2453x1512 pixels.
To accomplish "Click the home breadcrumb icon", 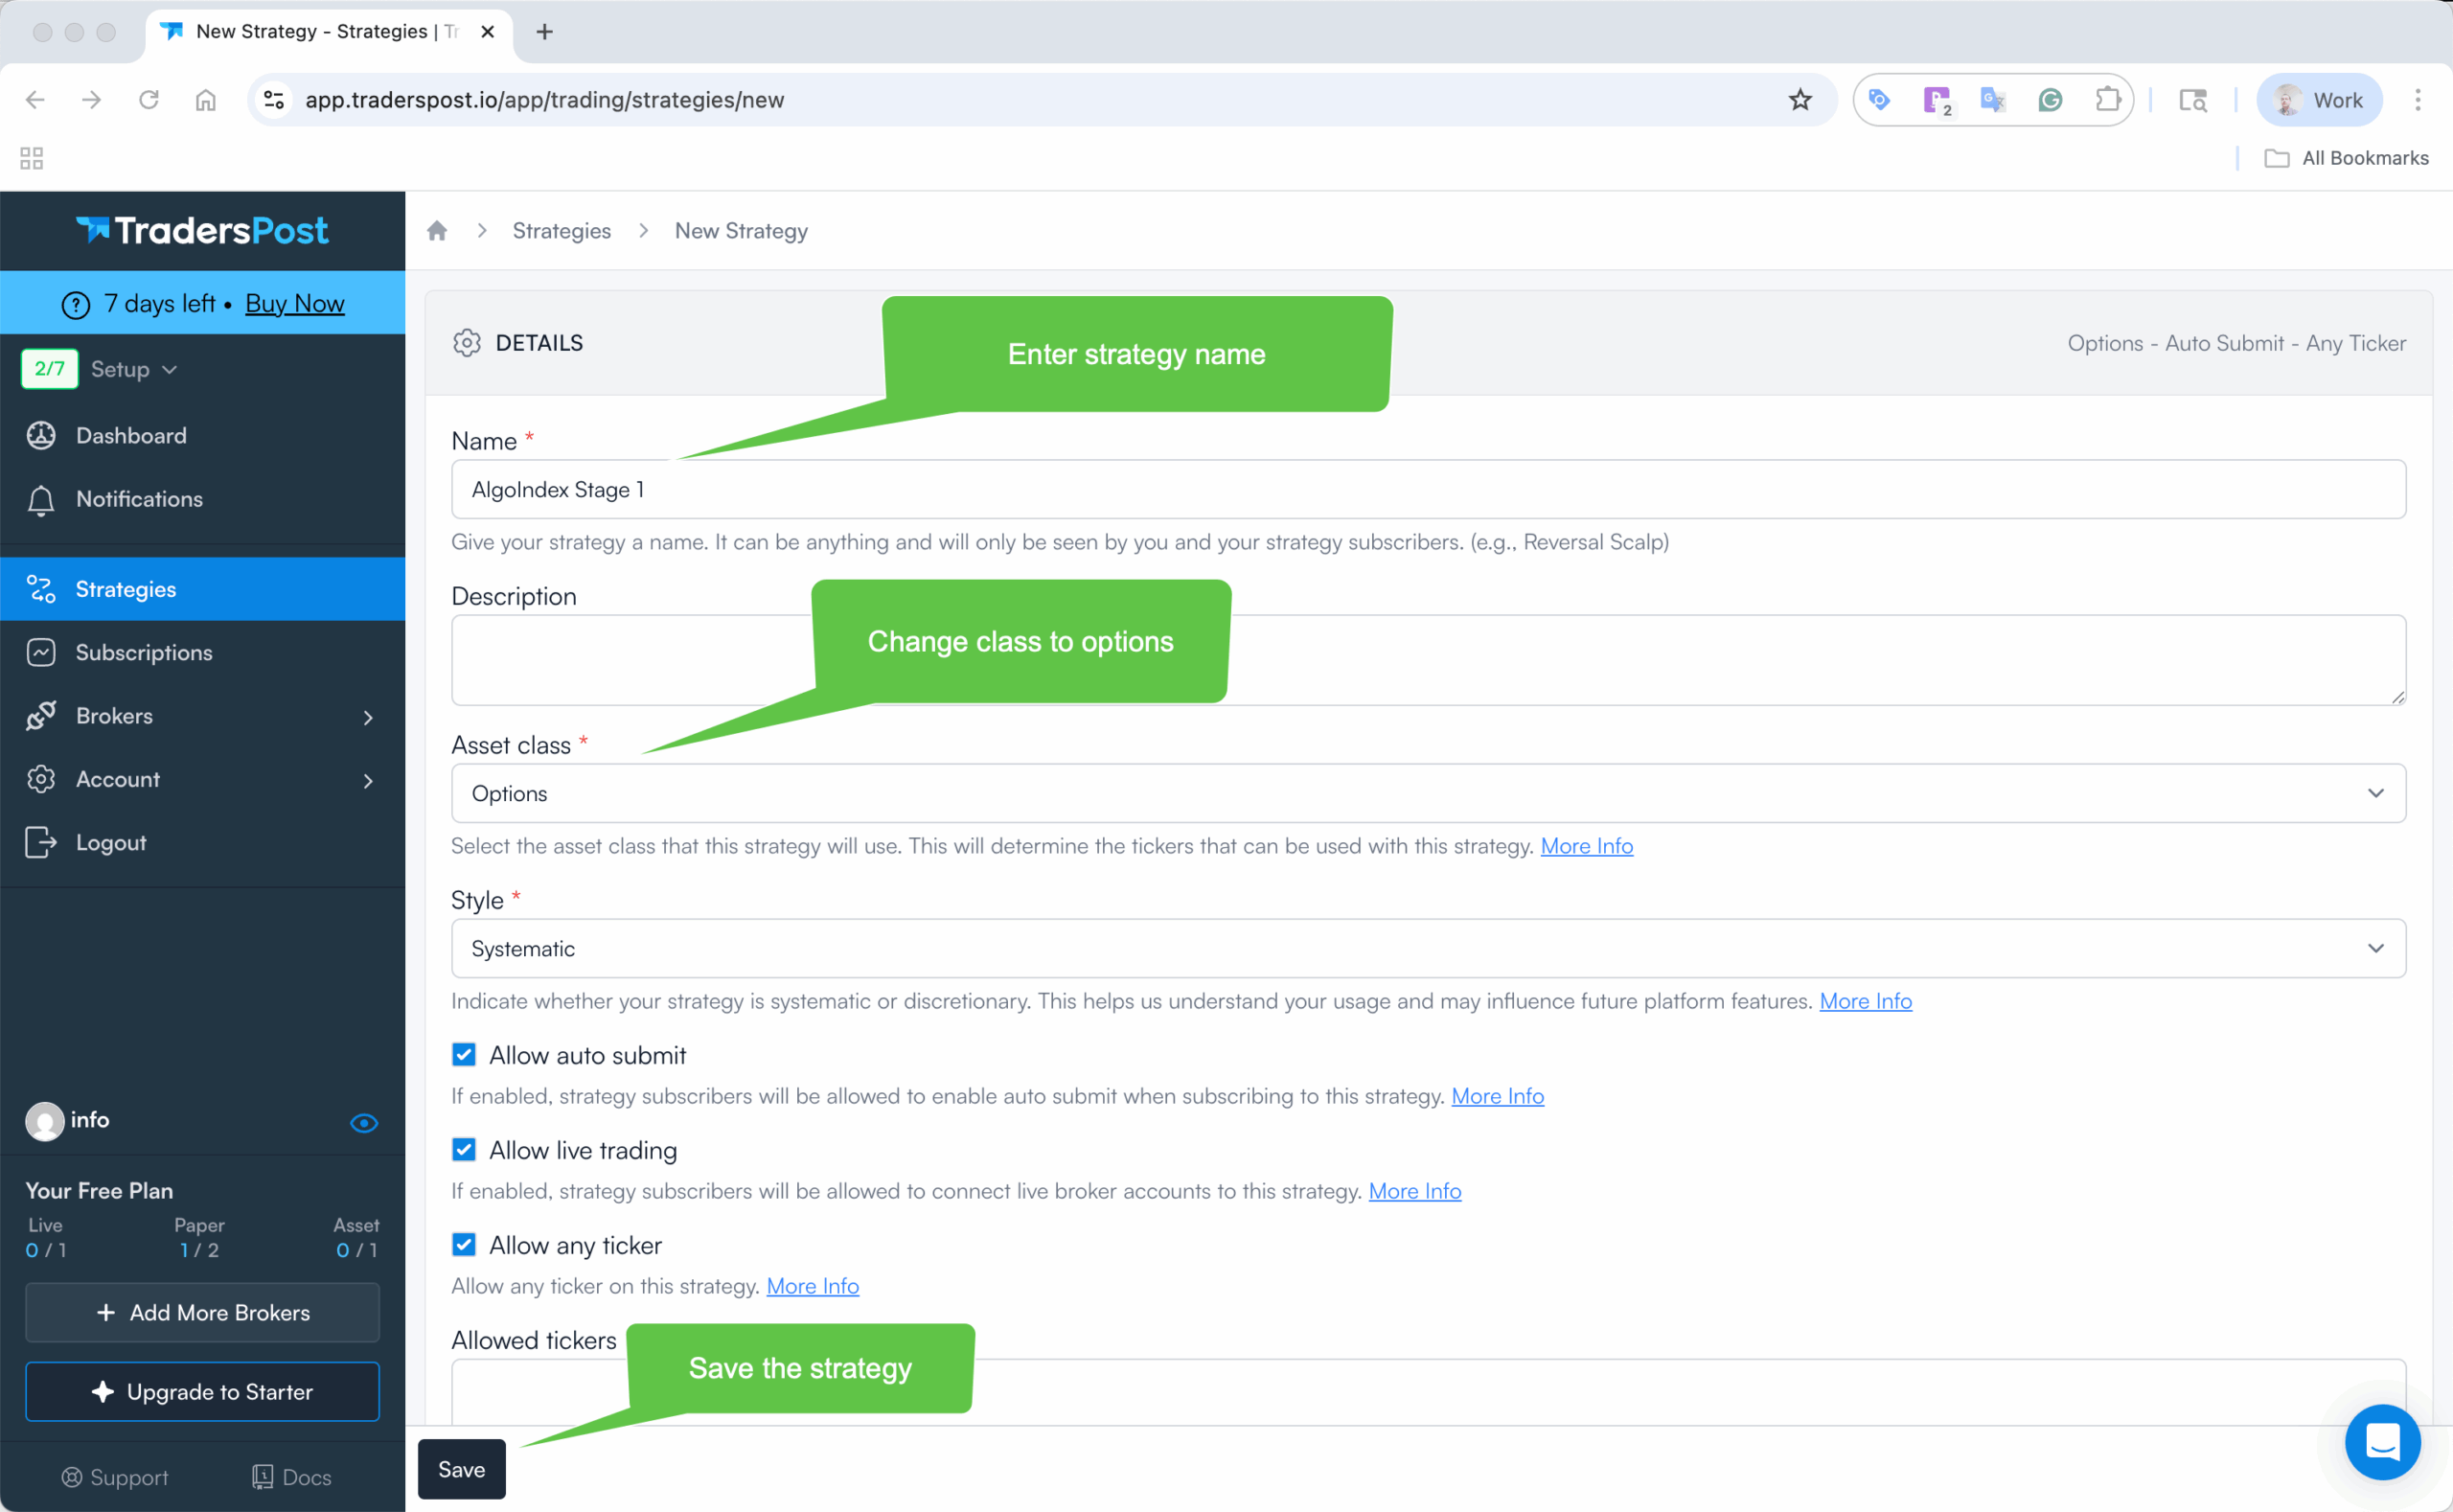I will [437, 231].
